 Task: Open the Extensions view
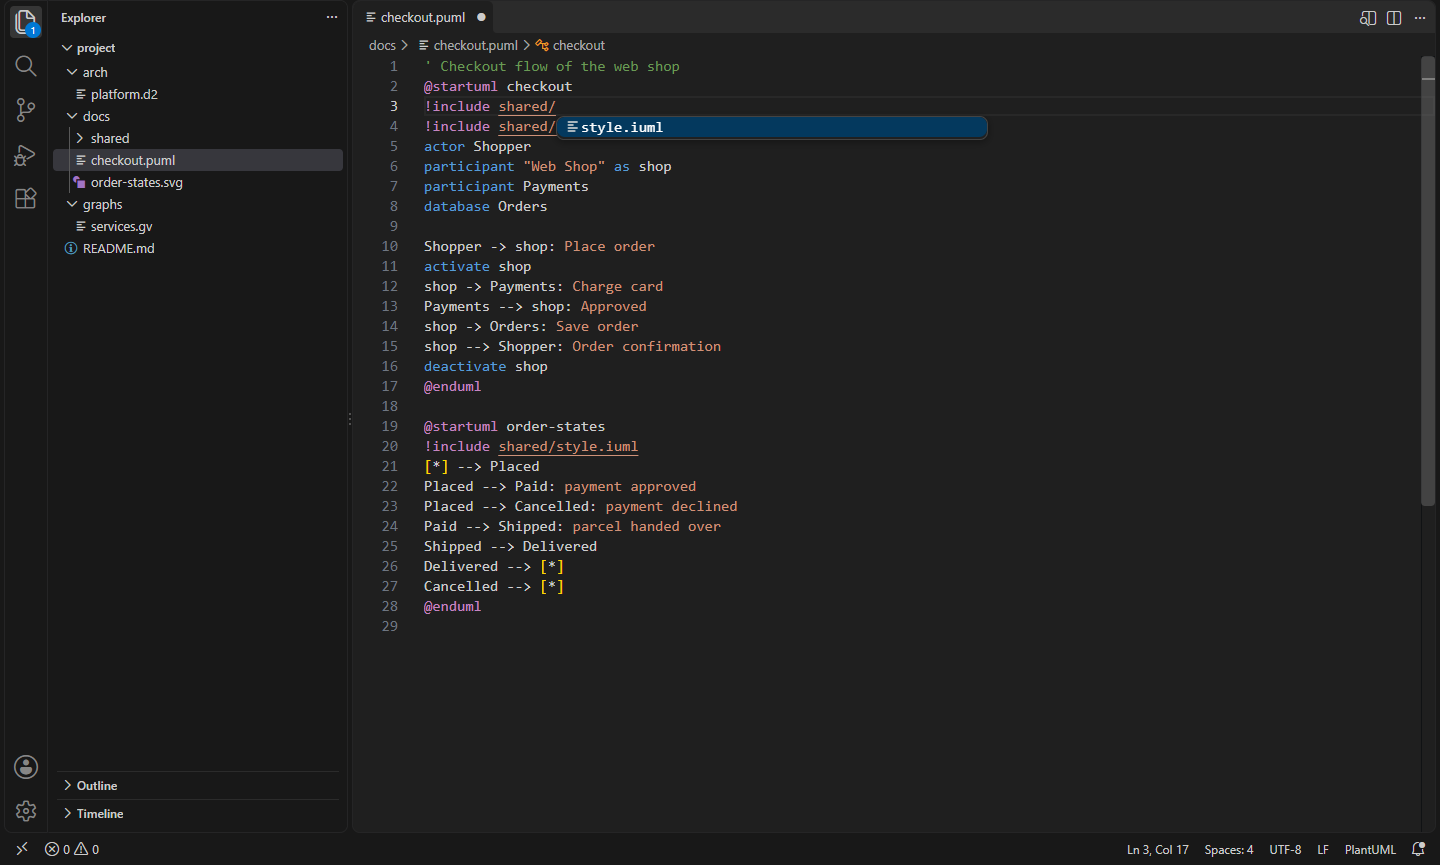26,198
